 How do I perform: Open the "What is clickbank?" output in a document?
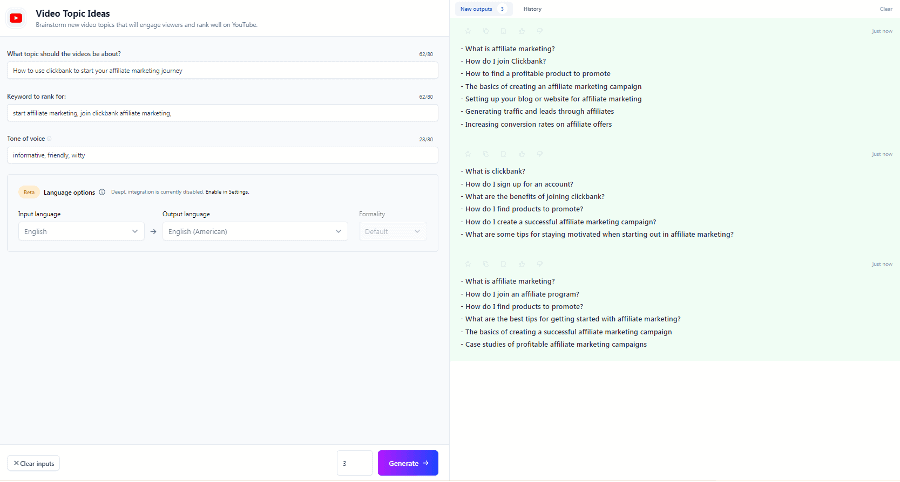click(x=503, y=154)
